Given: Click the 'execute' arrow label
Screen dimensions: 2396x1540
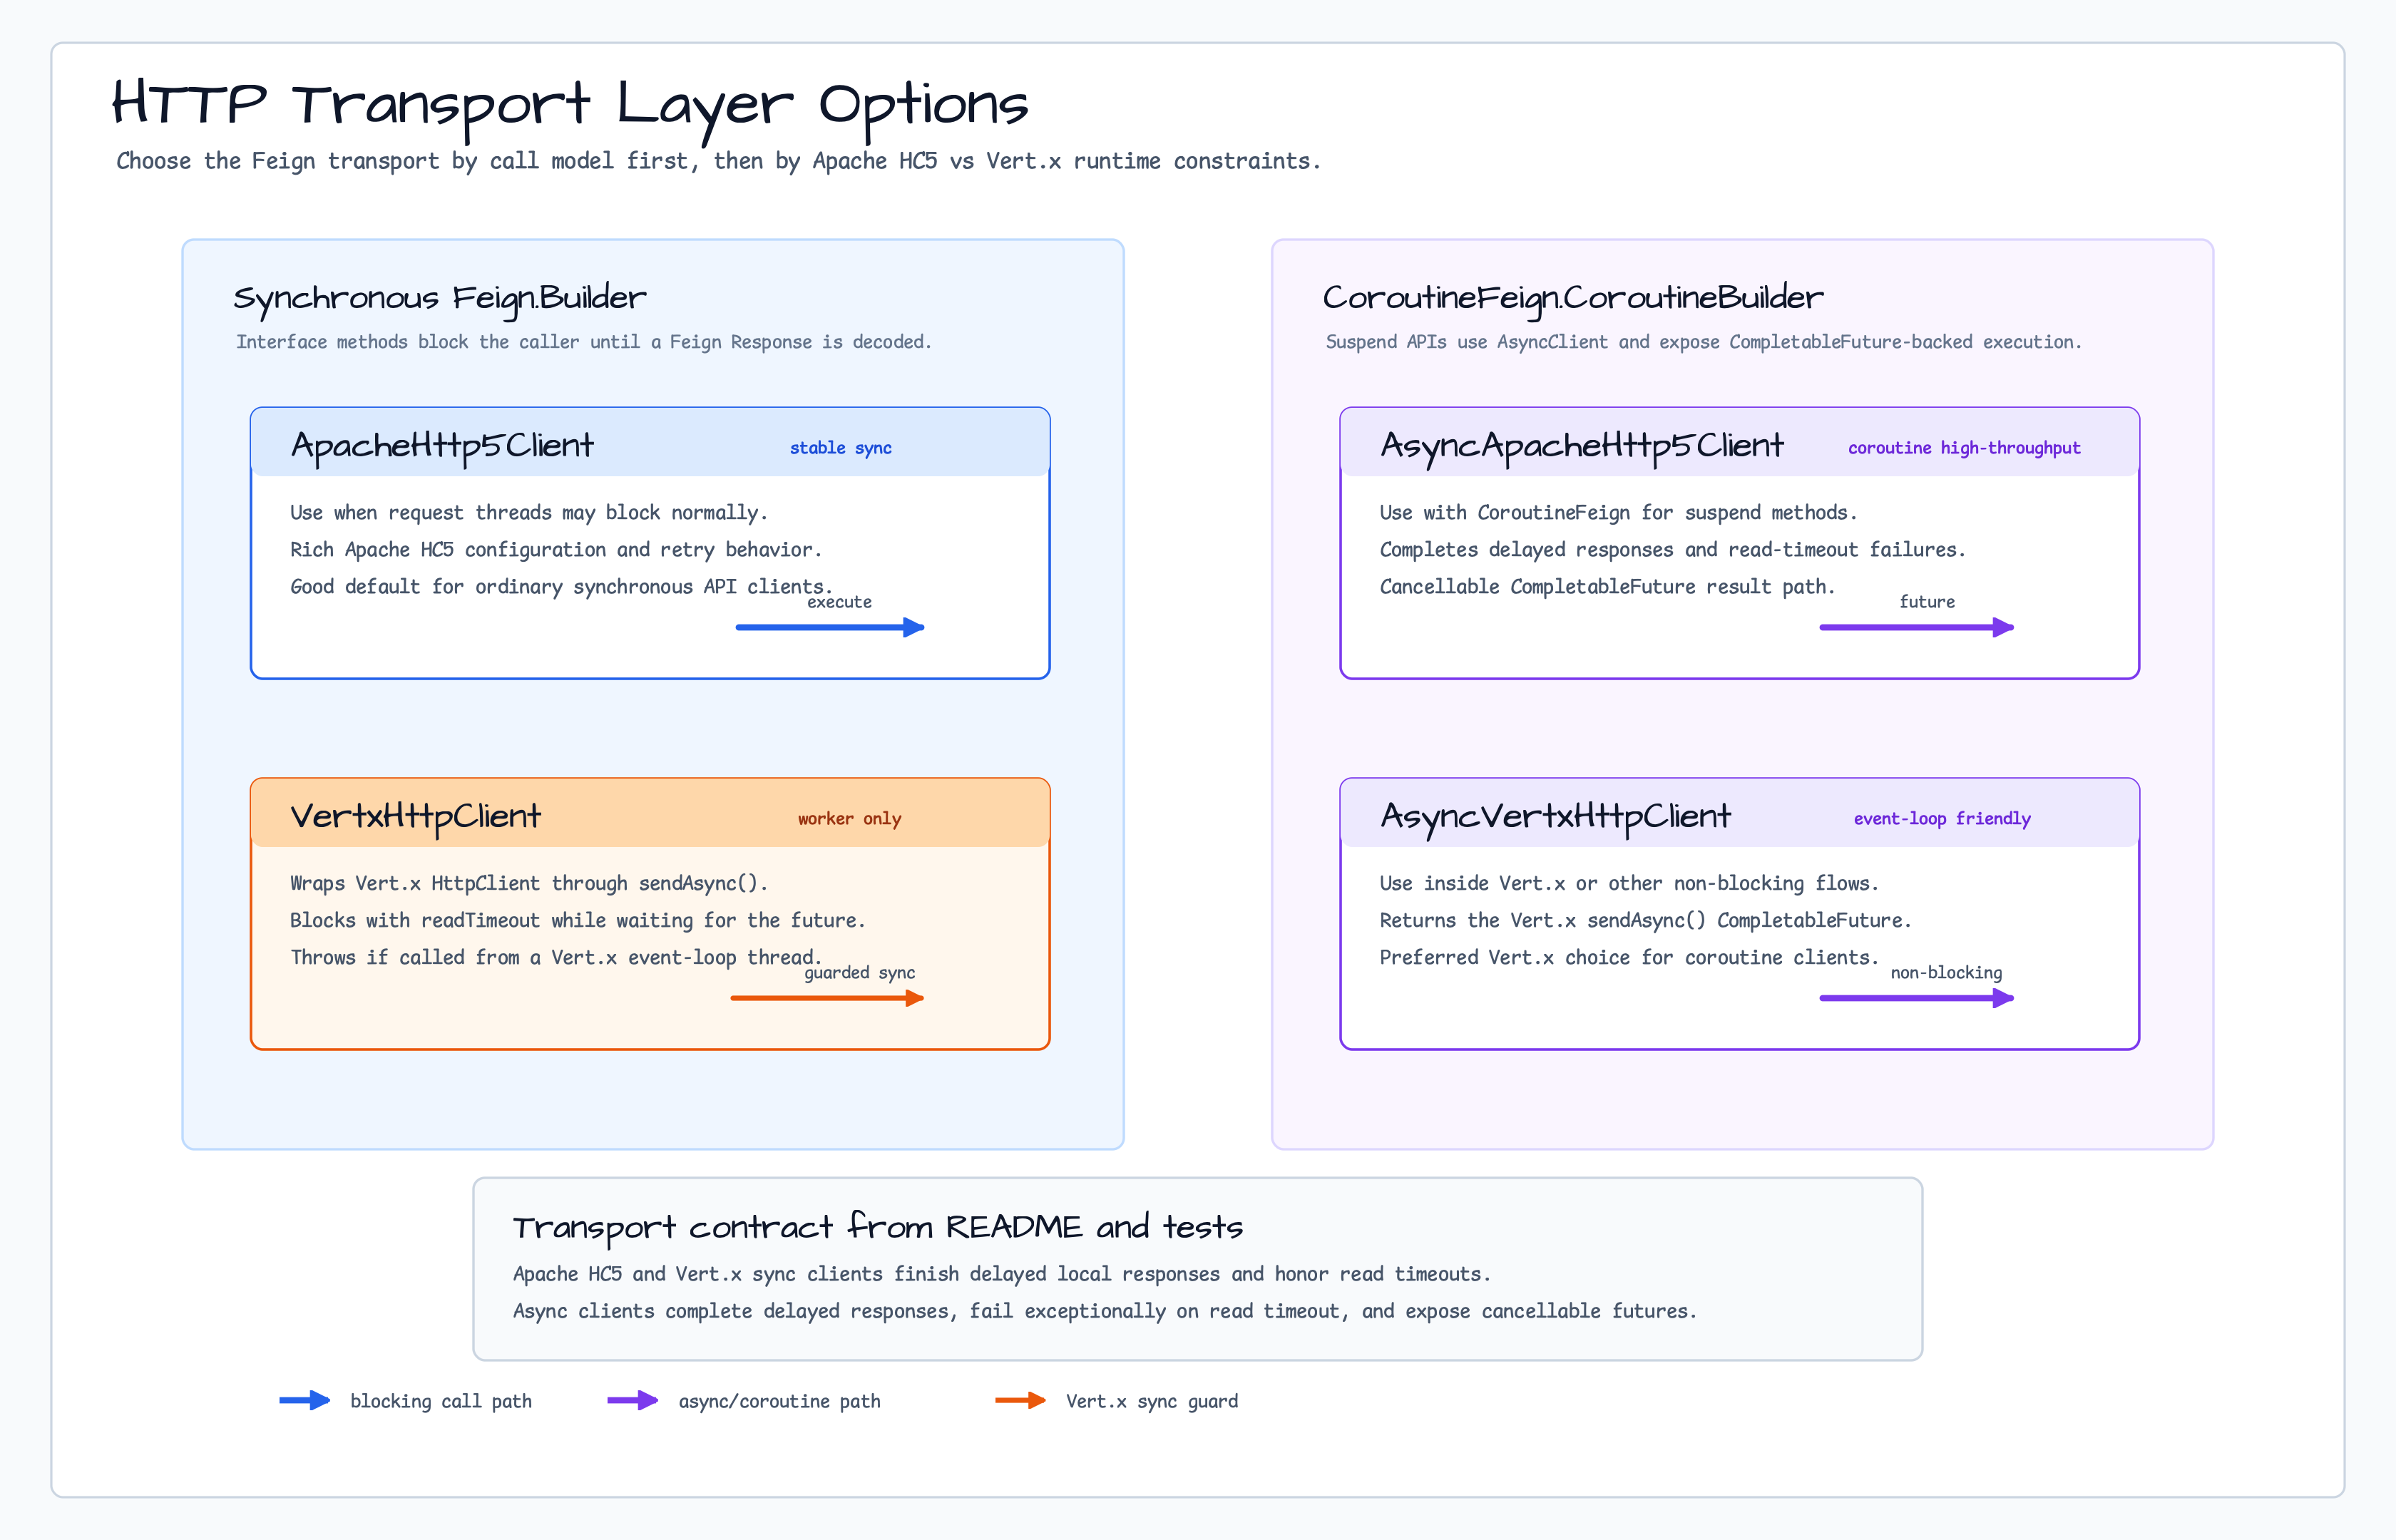Looking at the screenshot, I should coord(839,602).
